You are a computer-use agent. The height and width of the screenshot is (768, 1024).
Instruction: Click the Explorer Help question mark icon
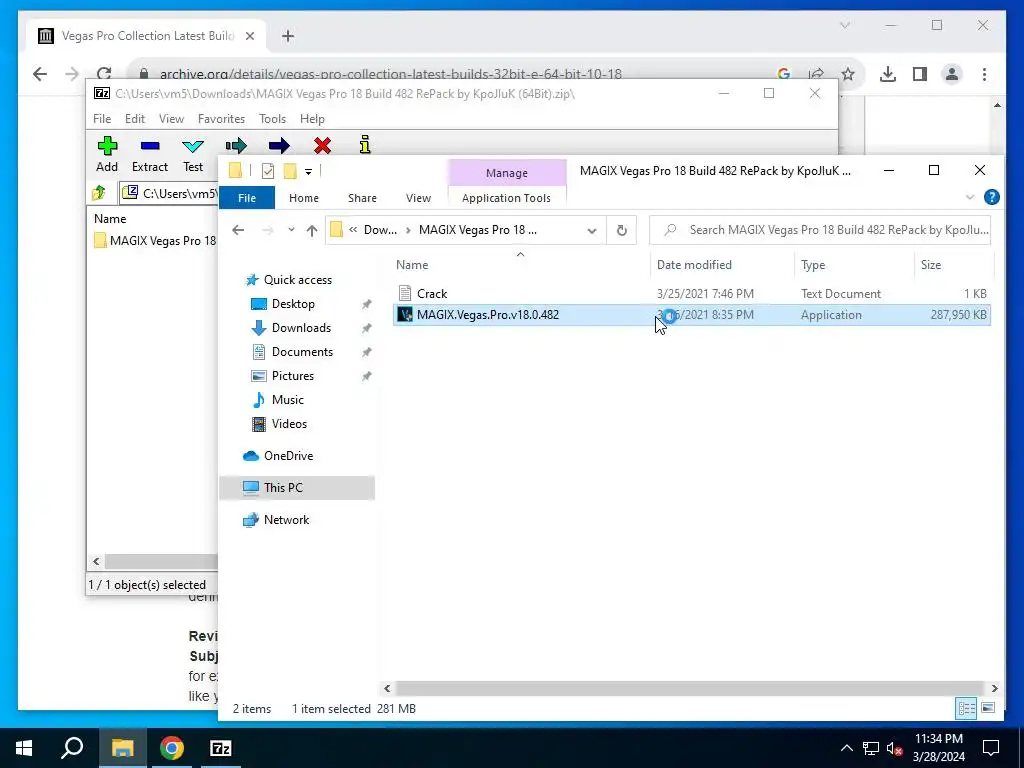click(991, 197)
